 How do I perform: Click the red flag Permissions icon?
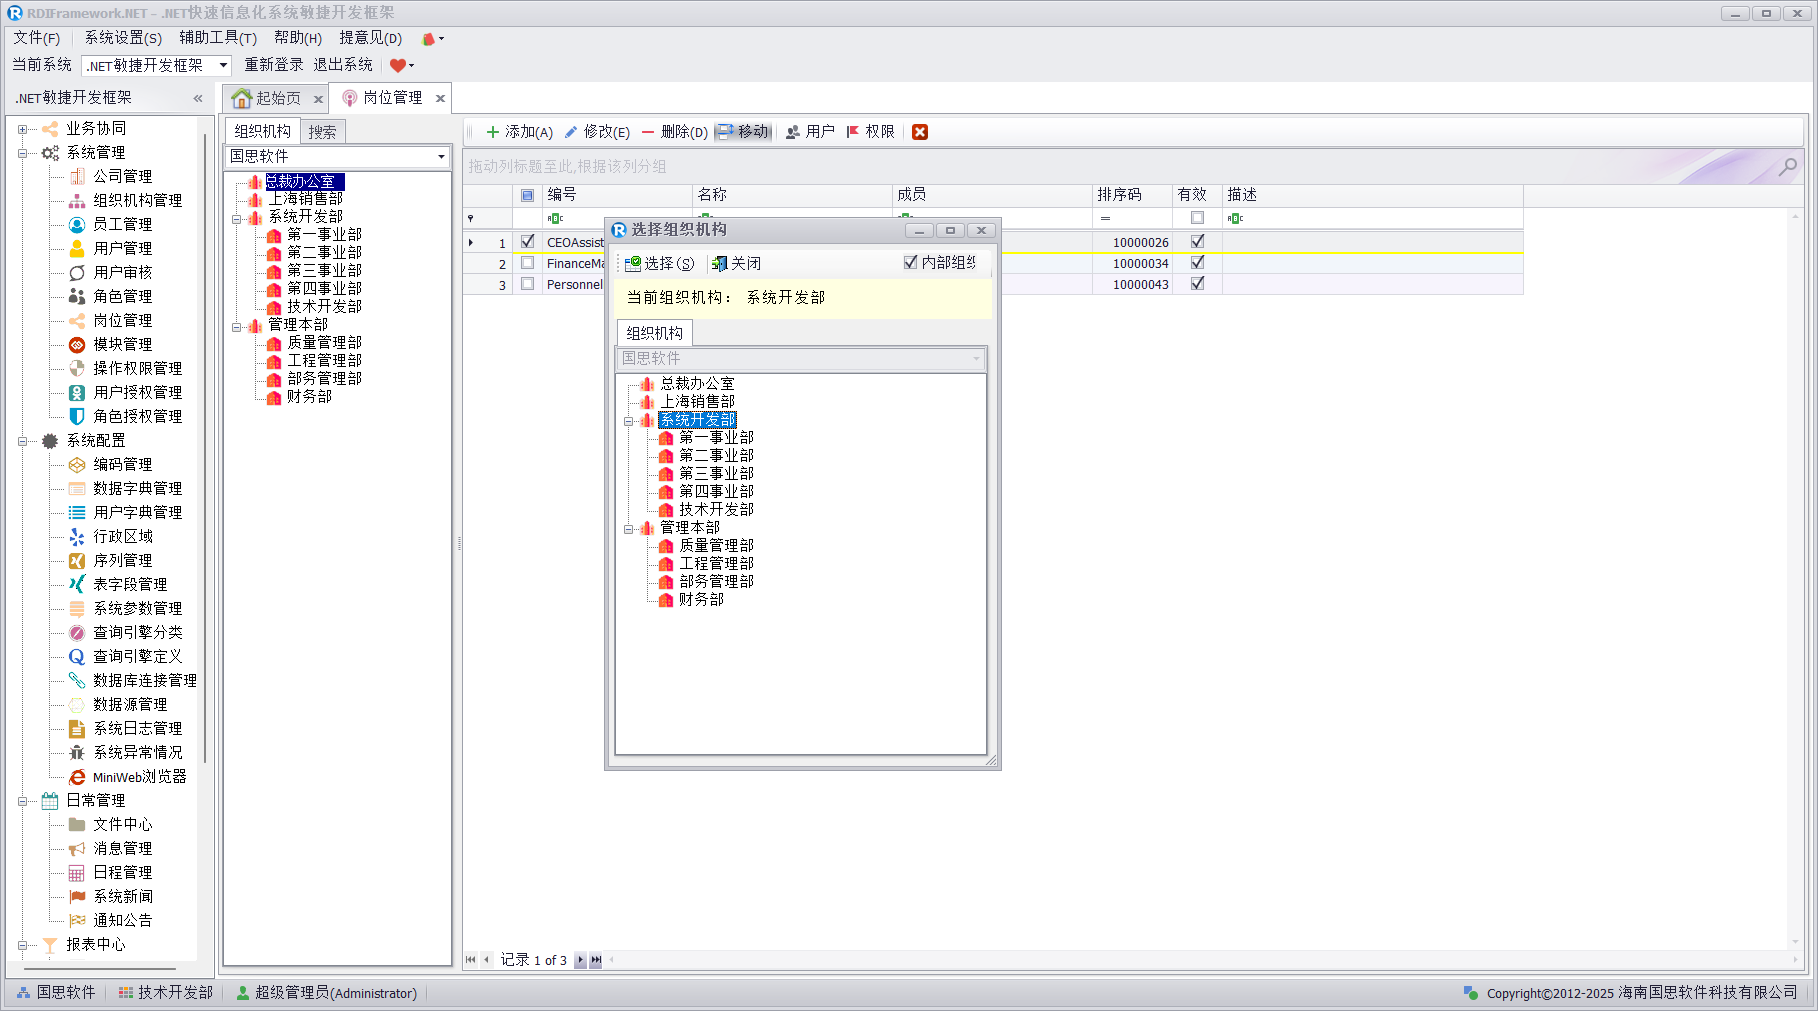coord(853,132)
